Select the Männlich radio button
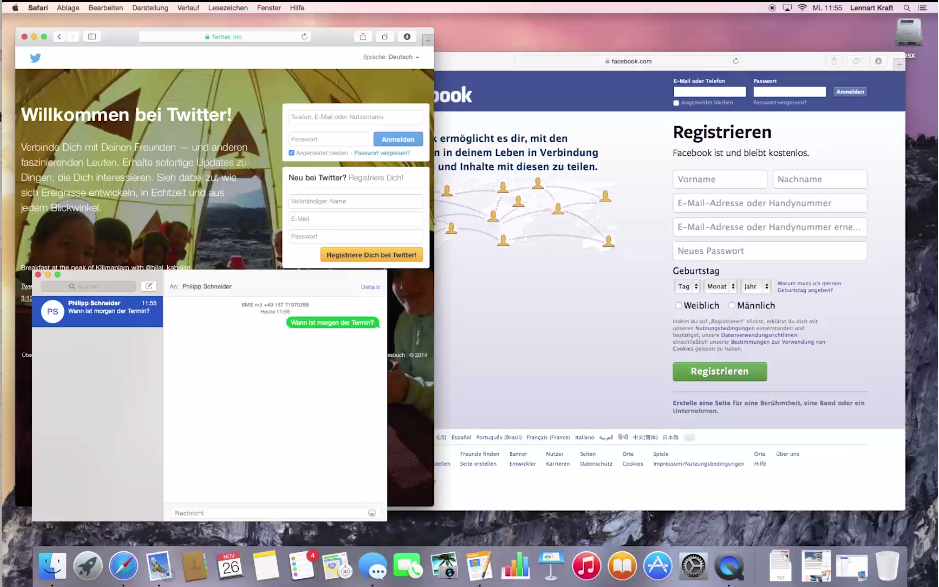The image size is (939, 587). pos(731,305)
